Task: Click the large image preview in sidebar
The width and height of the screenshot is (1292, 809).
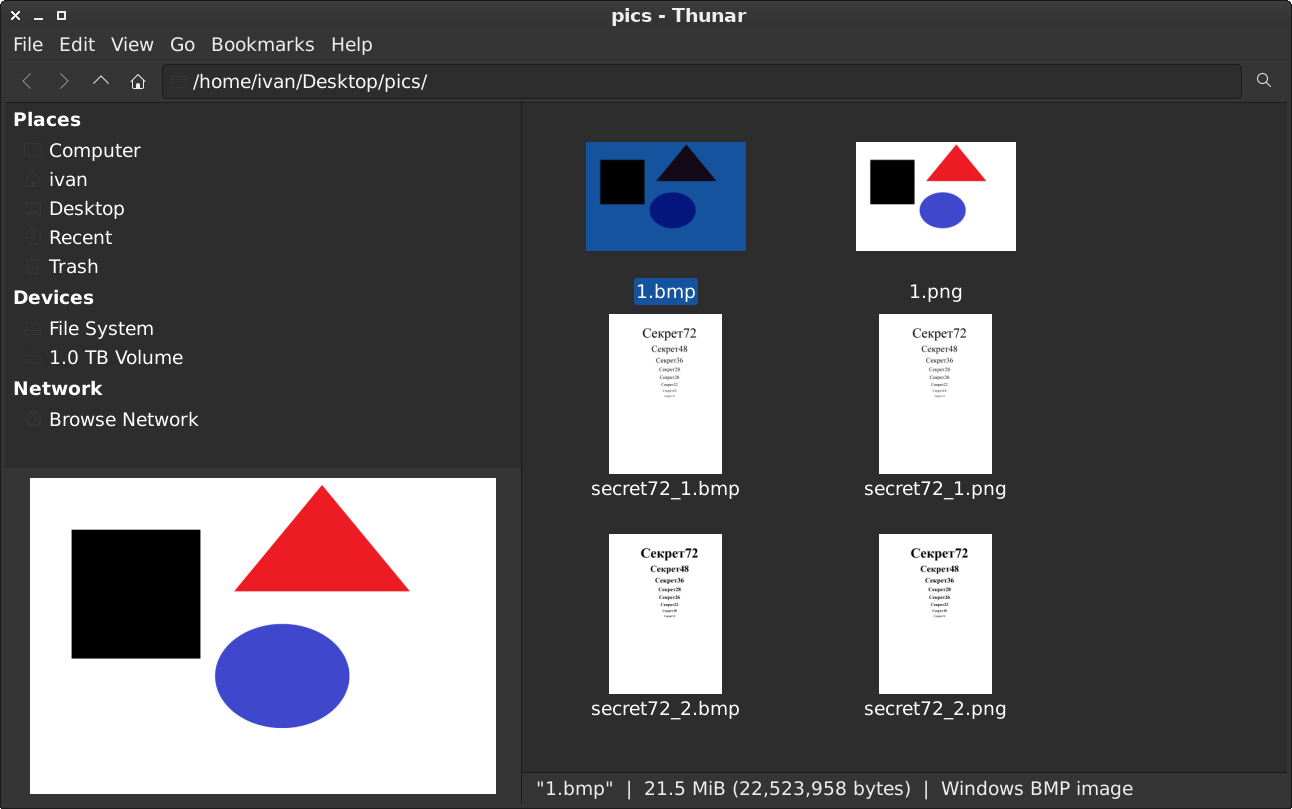Action: [263, 636]
